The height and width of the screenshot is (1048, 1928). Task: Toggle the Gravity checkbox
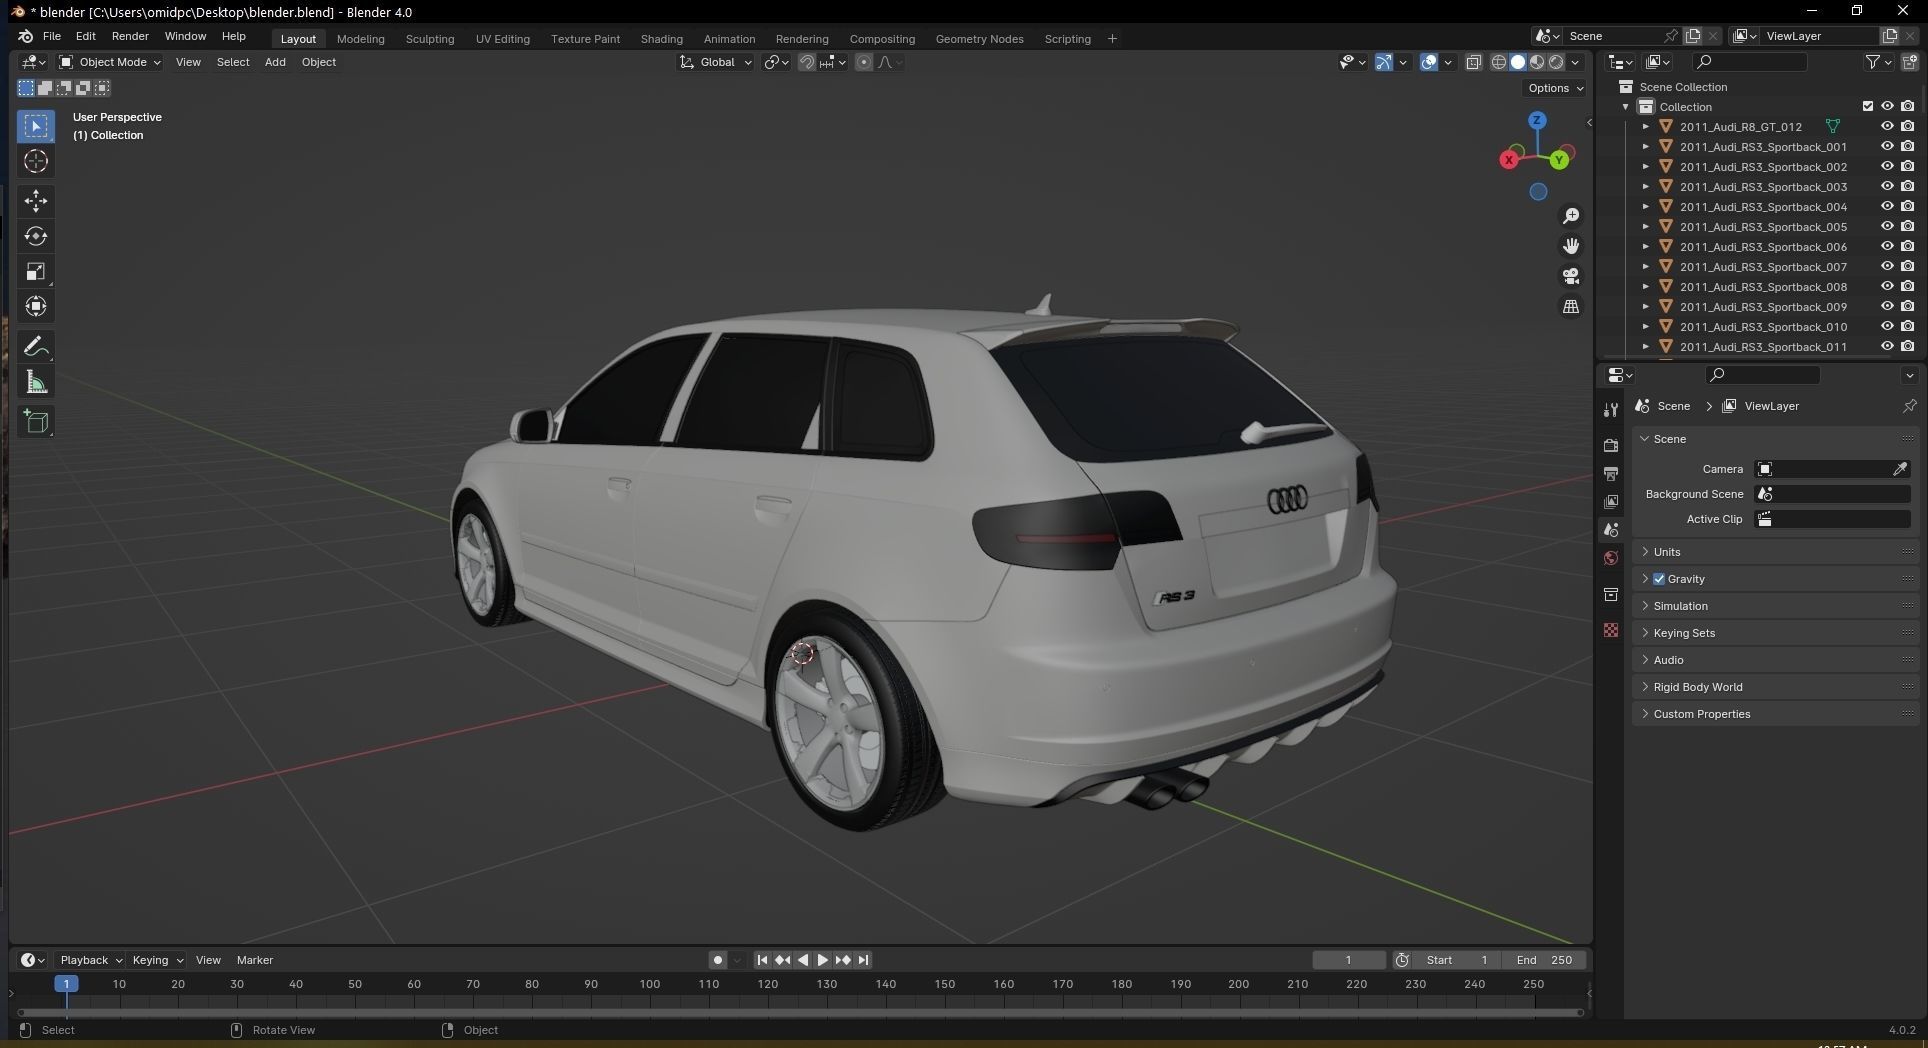pos(1659,579)
